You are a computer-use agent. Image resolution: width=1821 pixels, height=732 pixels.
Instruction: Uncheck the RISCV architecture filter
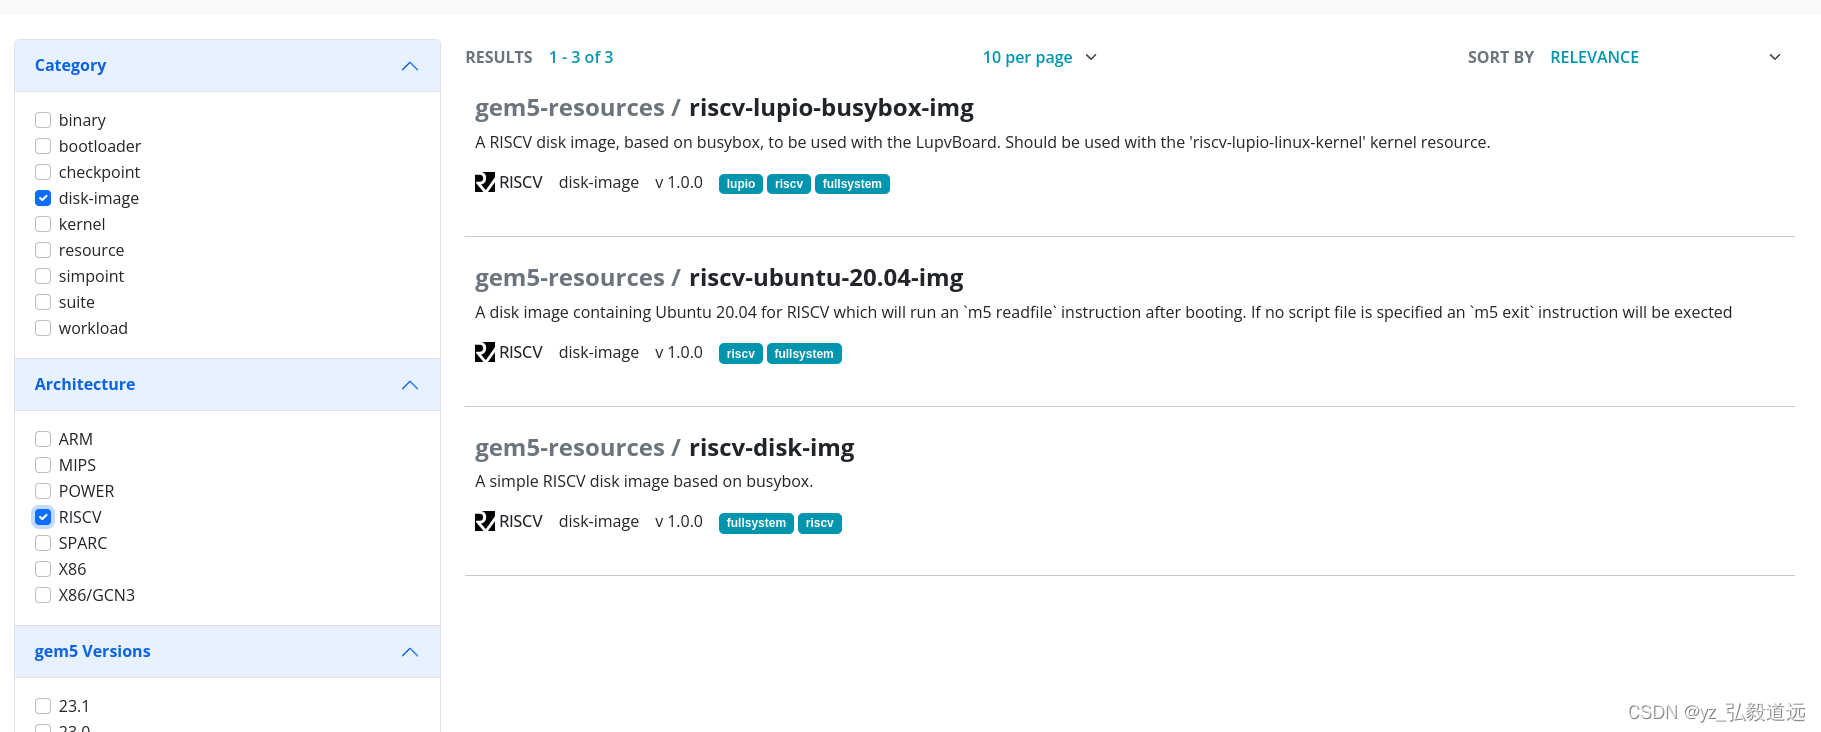tap(43, 517)
